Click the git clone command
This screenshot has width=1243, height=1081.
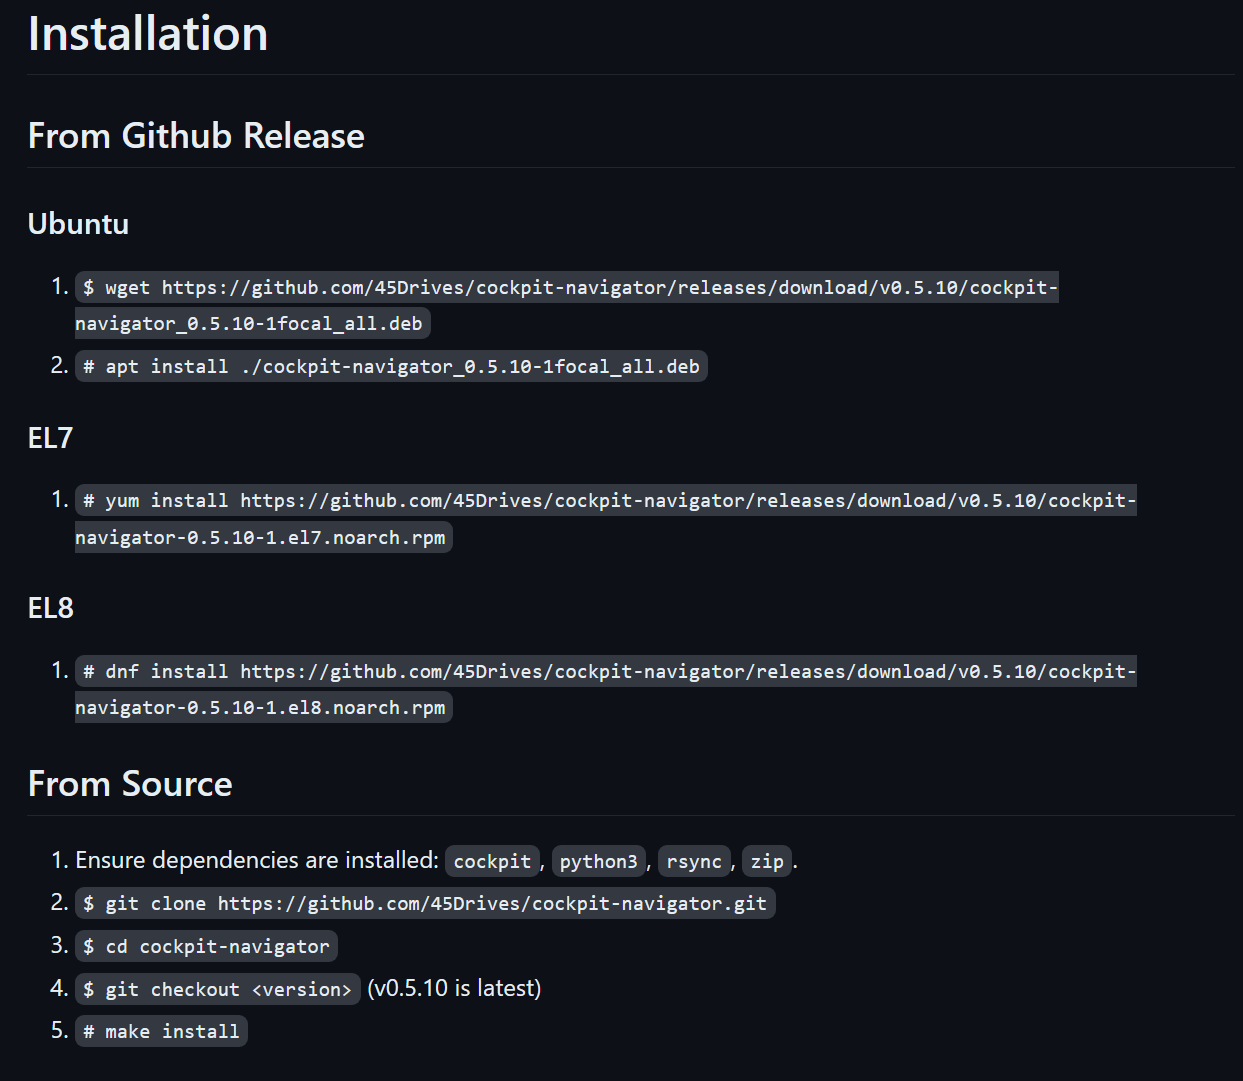tap(425, 903)
